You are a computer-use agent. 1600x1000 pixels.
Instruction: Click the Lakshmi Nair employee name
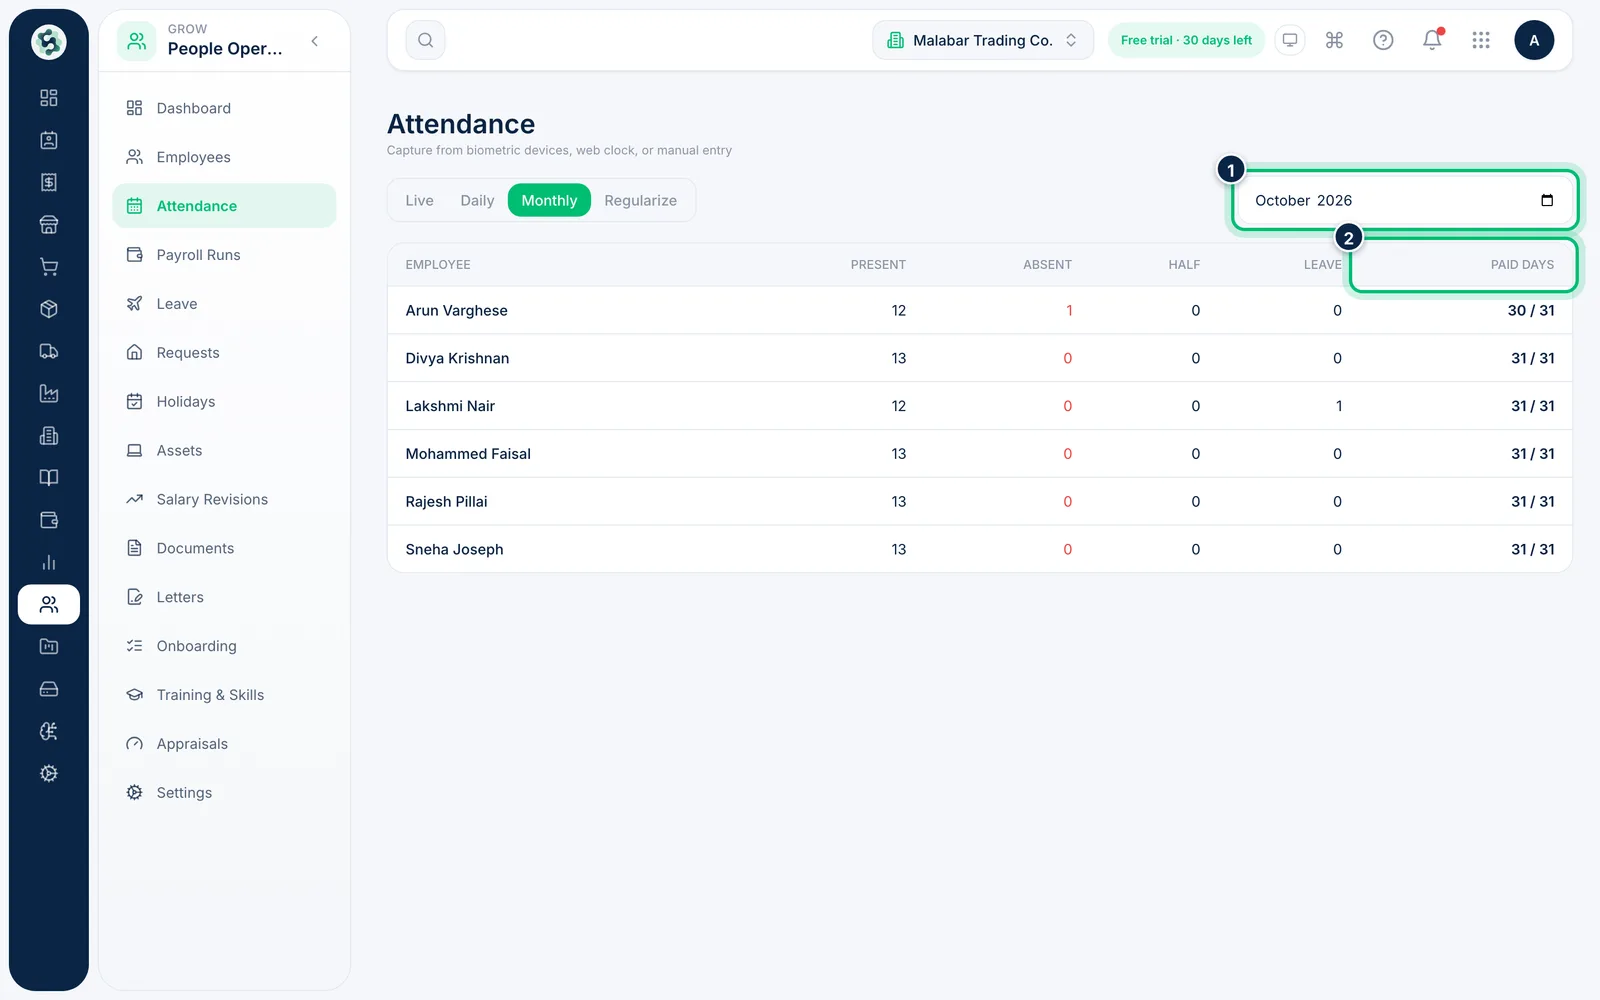tap(450, 406)
